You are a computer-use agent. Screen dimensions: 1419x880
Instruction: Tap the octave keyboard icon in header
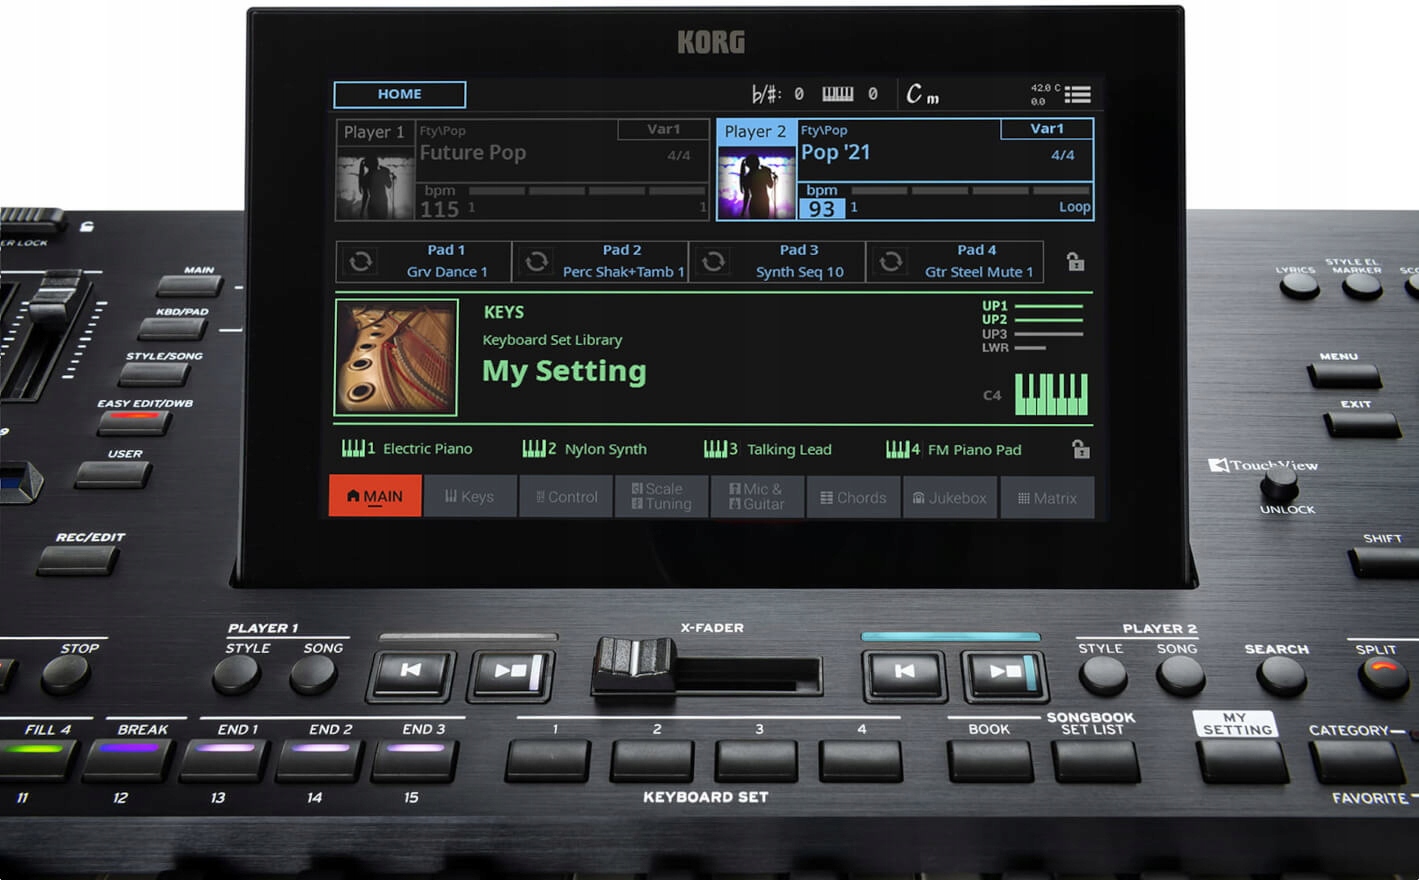coord(838,94)
